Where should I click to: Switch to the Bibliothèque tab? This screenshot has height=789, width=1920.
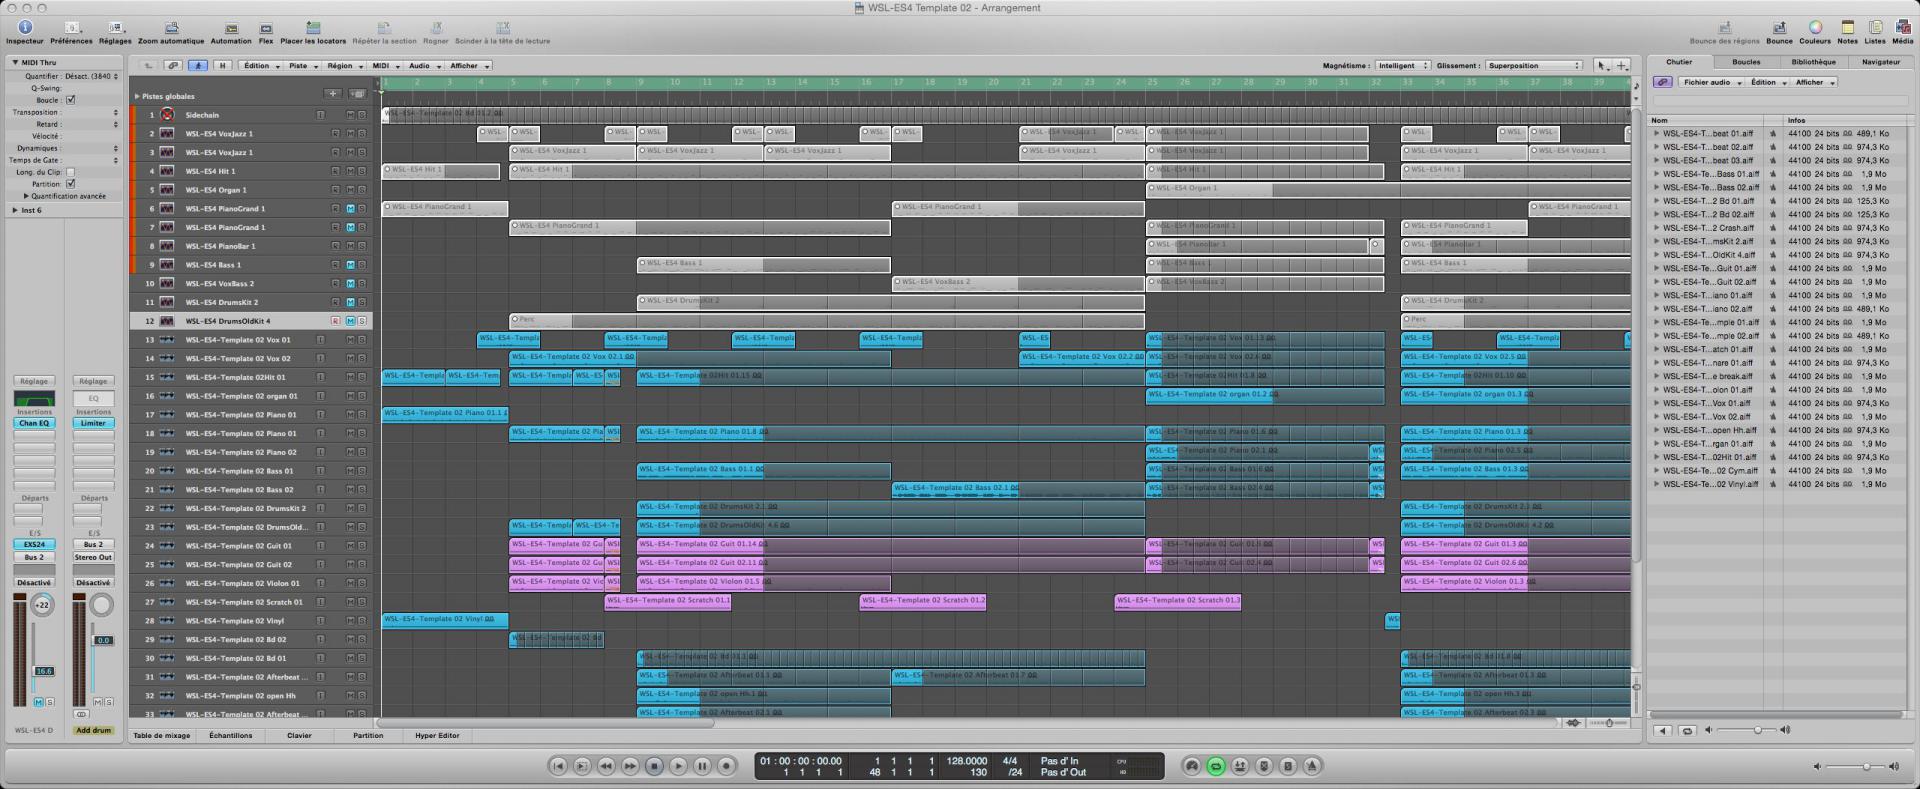pos(1813,62)
